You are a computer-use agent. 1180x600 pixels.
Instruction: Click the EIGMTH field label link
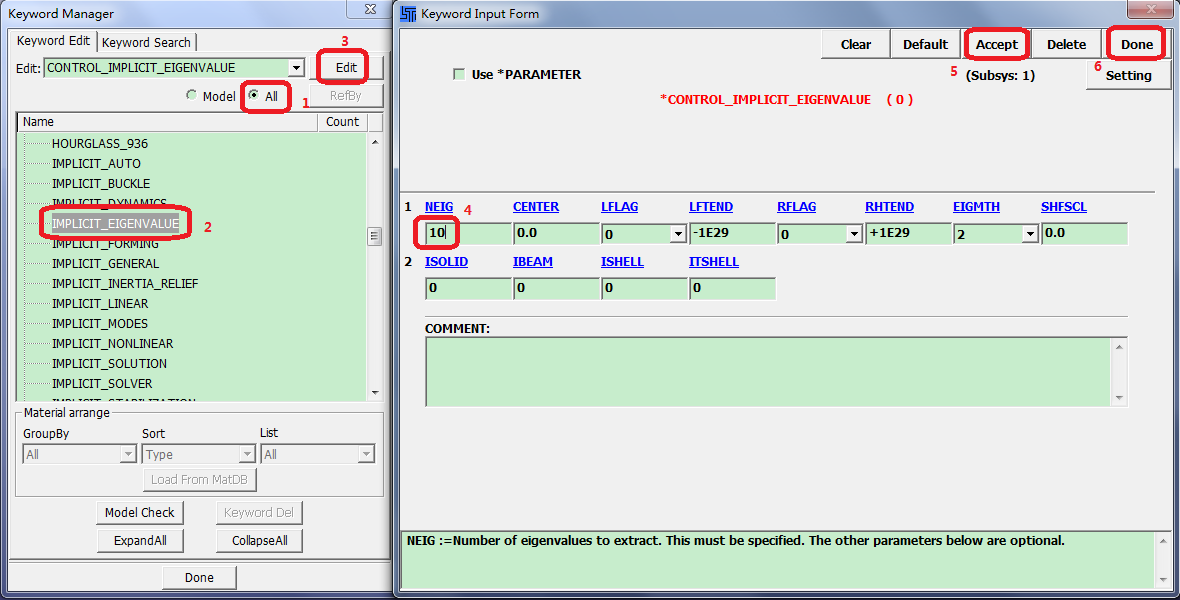tap(976, 207)
